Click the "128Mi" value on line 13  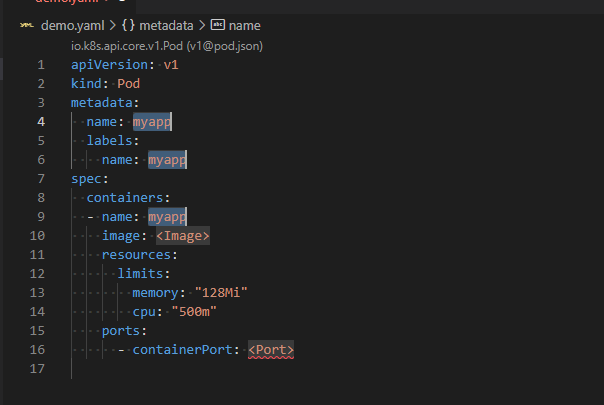(x=221, y=293)
